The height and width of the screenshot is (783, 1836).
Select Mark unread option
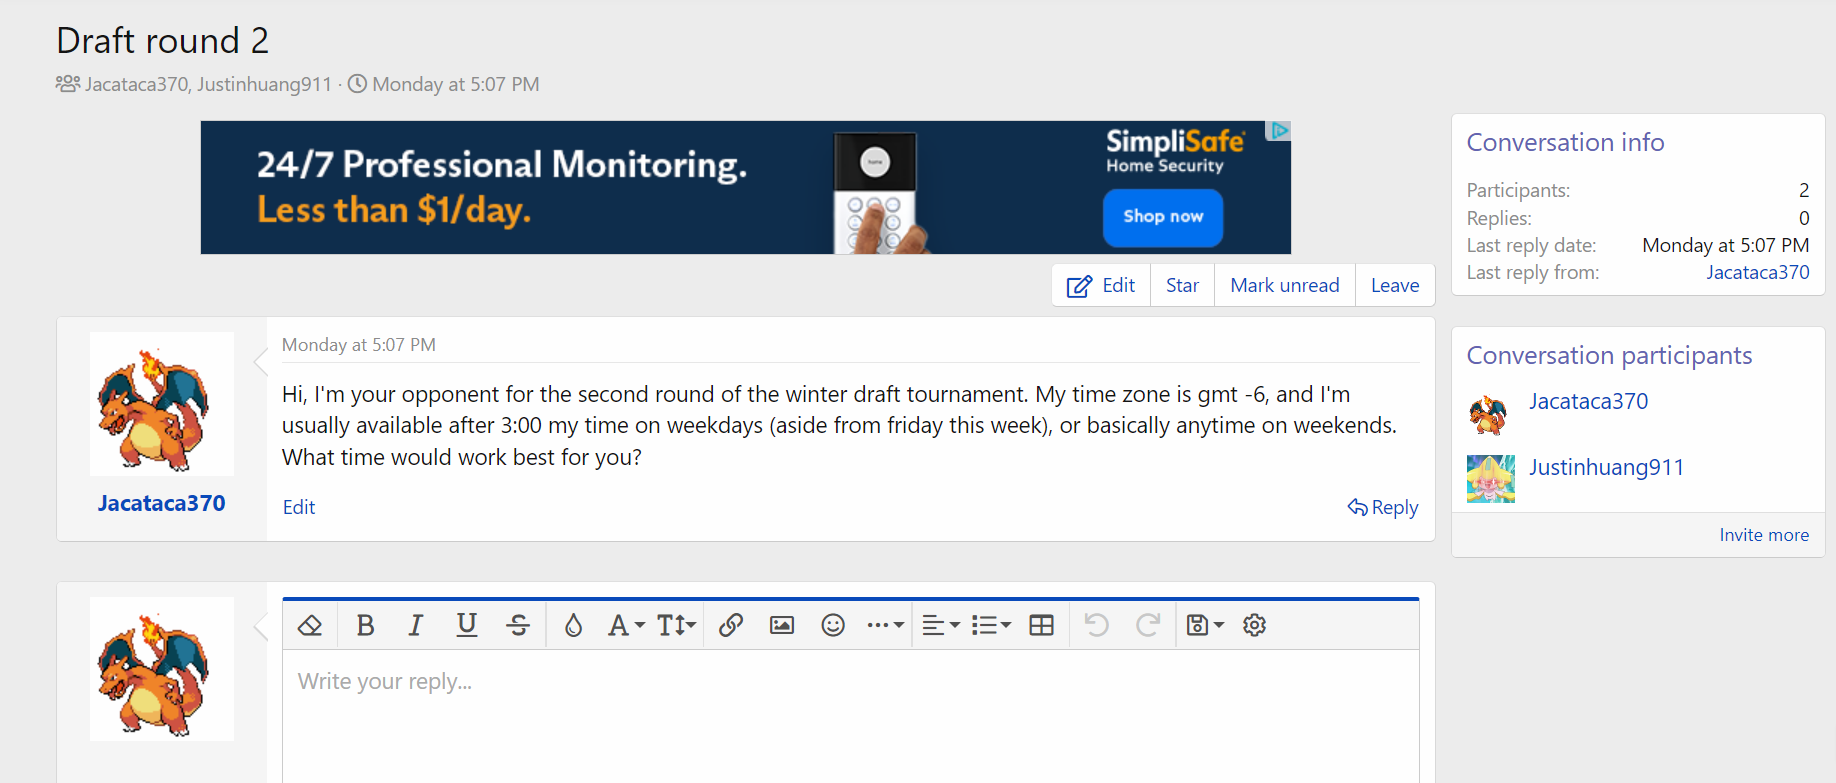tap(1284, 286)
